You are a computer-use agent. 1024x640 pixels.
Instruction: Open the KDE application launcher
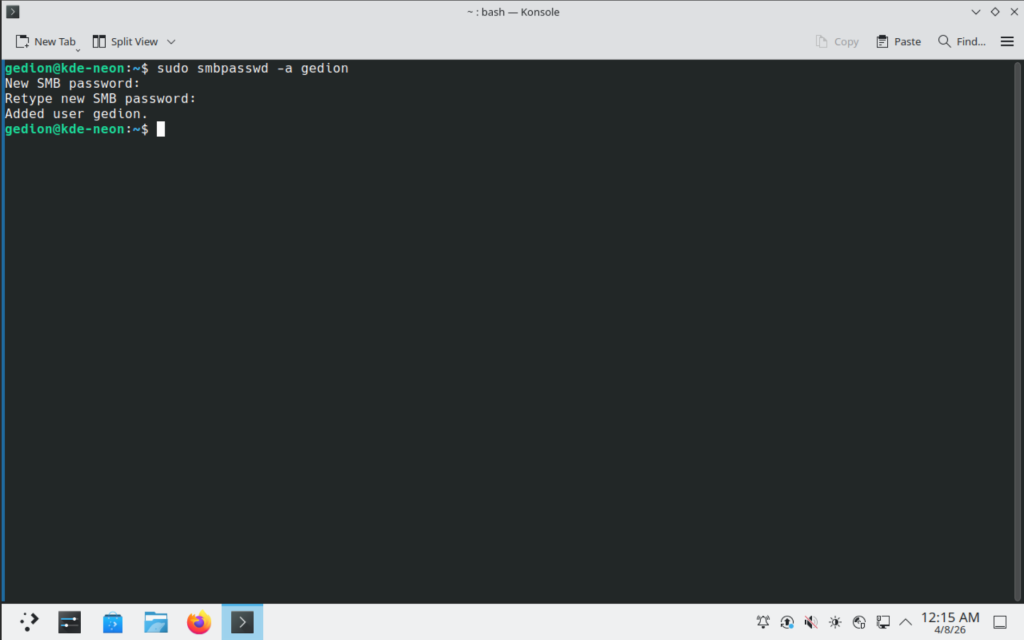click(27, 621)
